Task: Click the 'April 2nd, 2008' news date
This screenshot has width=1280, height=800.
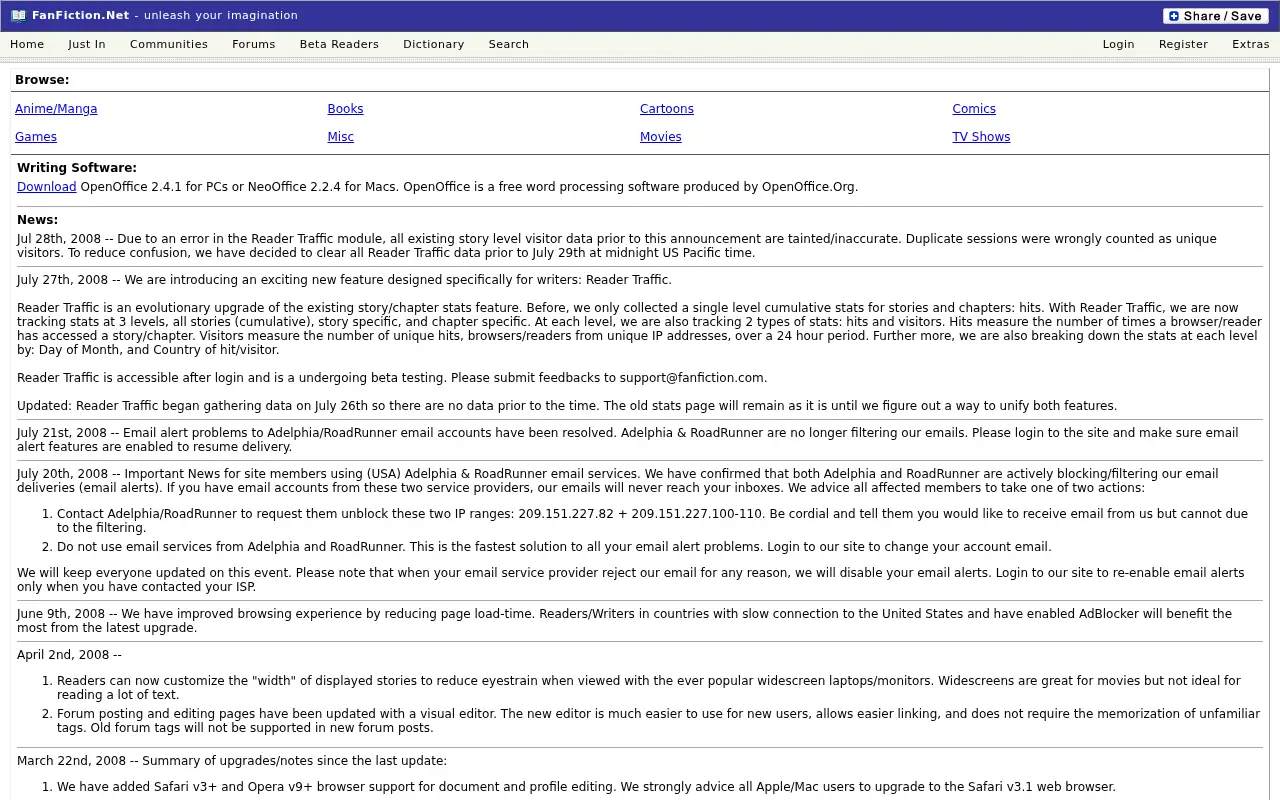Action: point(69,655)
